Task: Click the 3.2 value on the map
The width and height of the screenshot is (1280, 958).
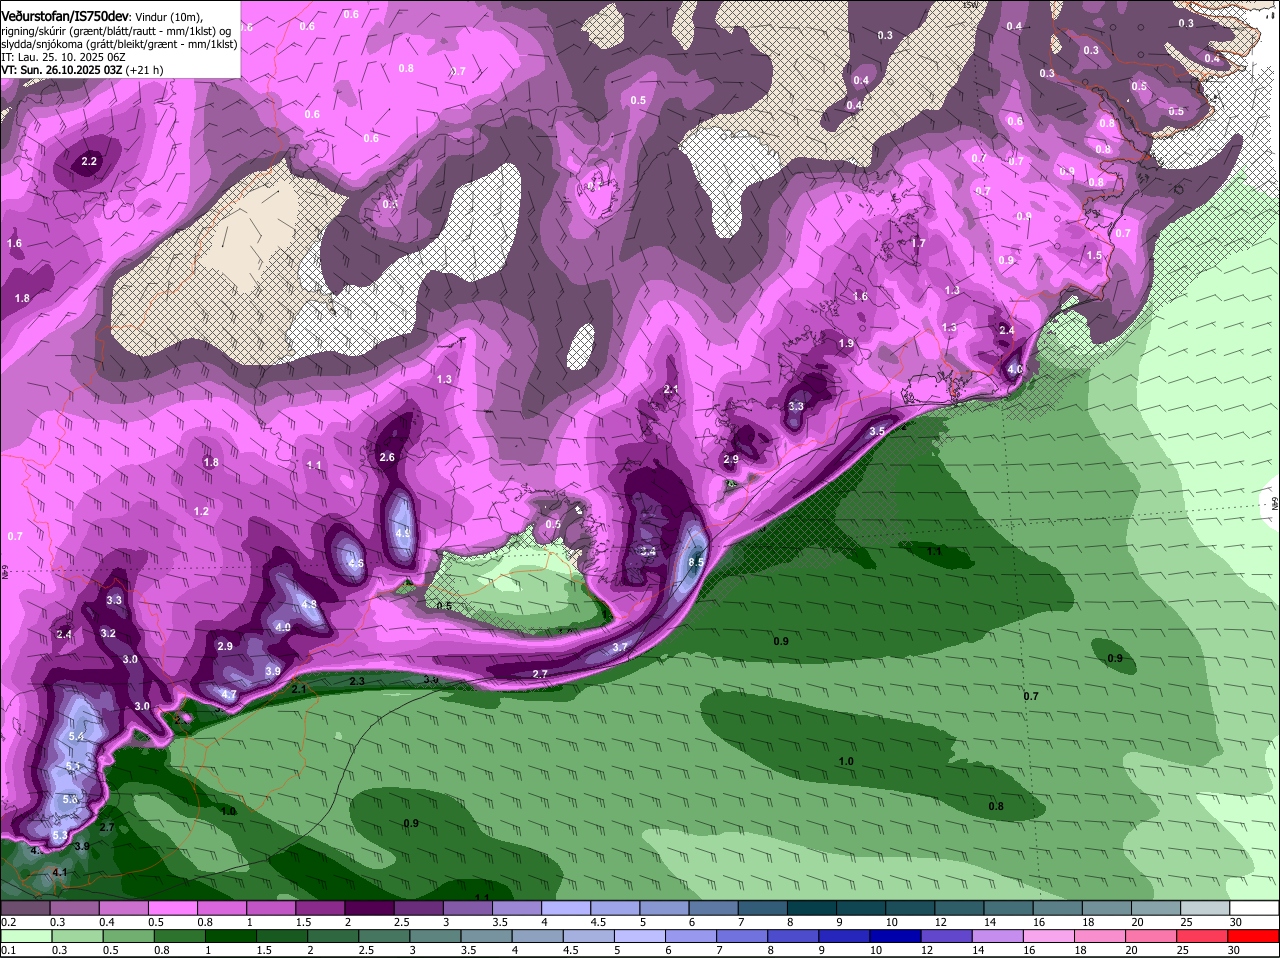Action: point(108,634)
